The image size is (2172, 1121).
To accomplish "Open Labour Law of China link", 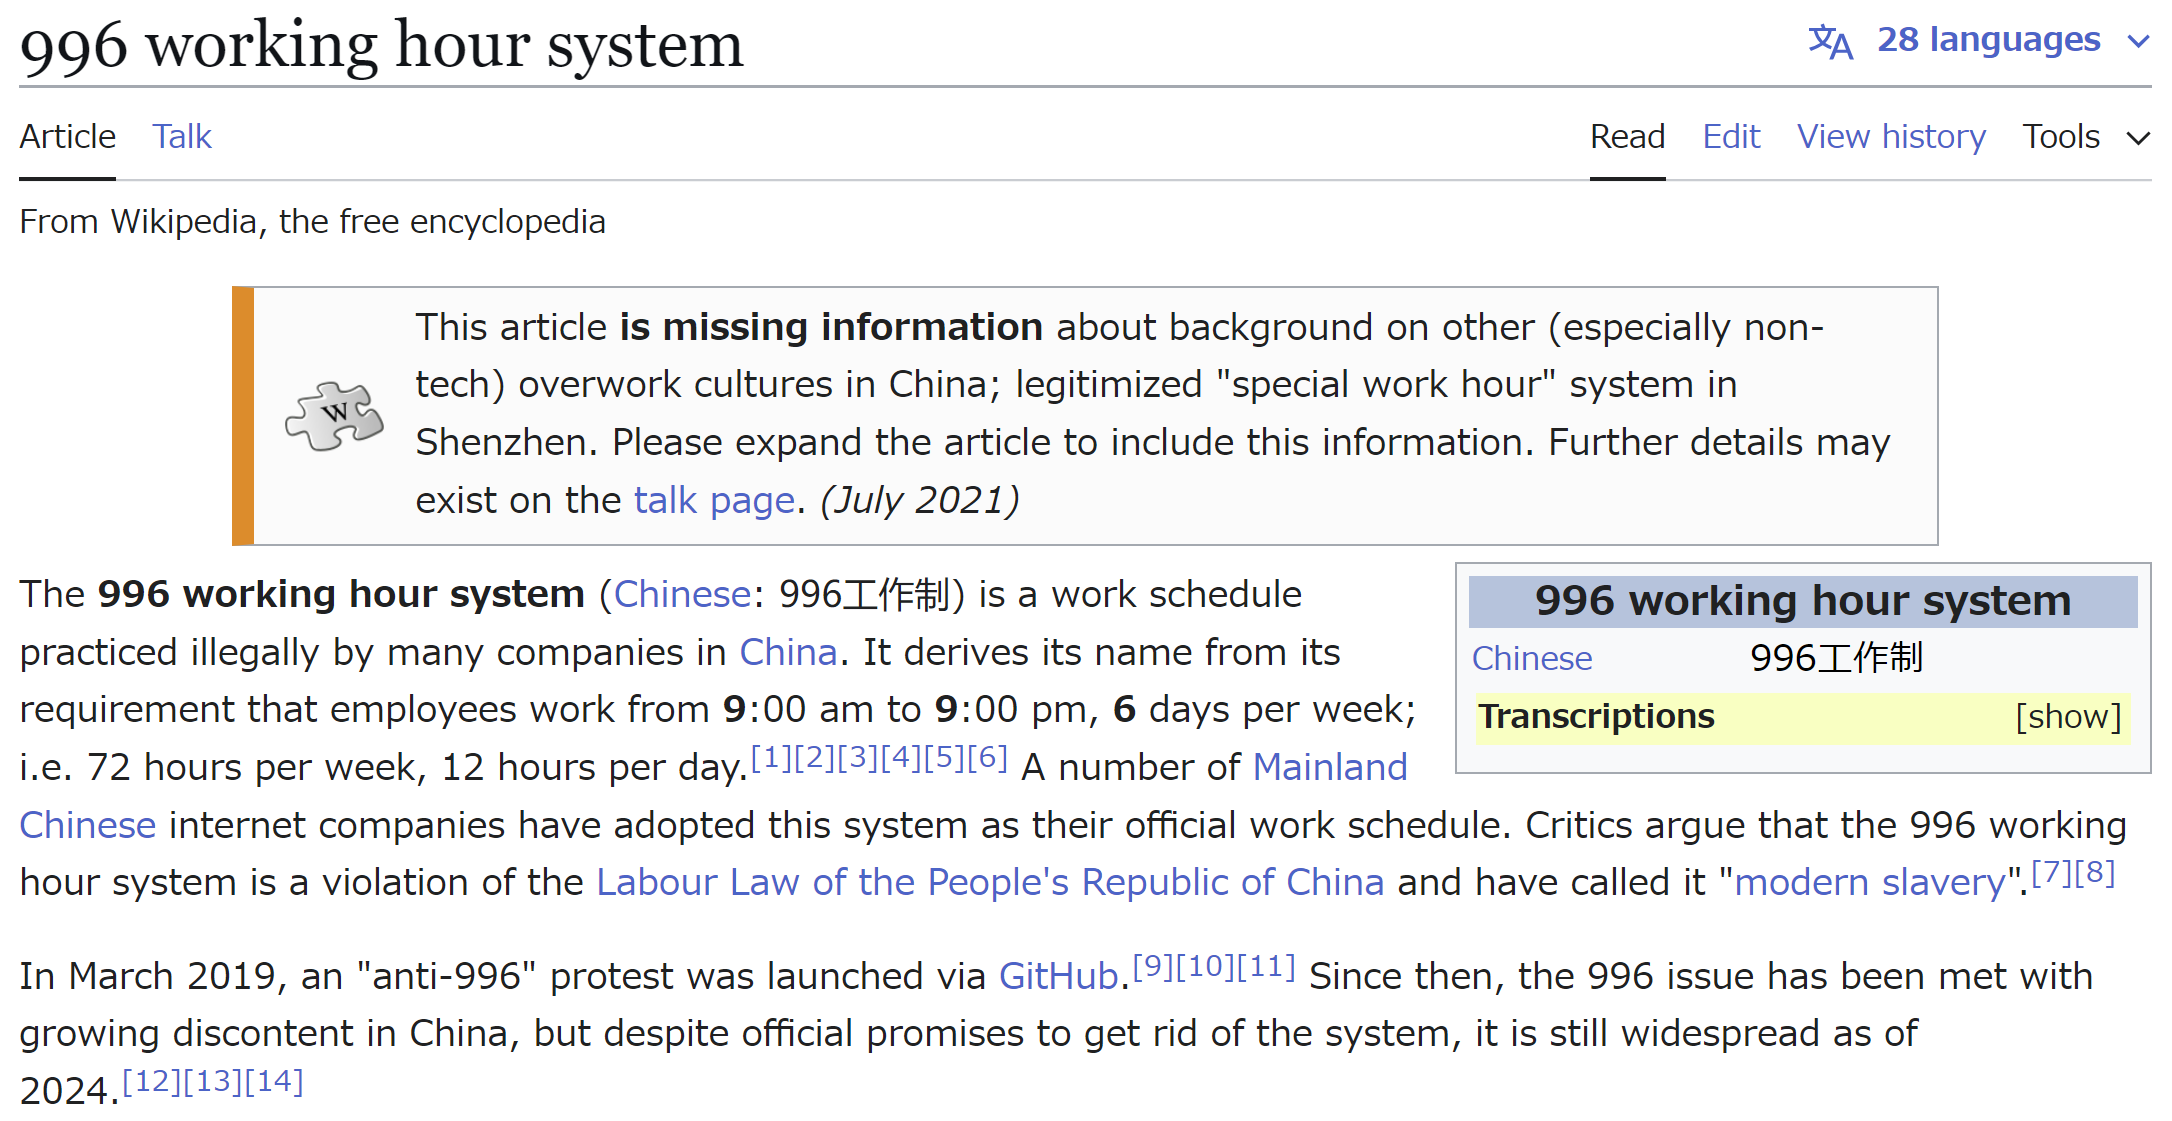I will 990,883.
